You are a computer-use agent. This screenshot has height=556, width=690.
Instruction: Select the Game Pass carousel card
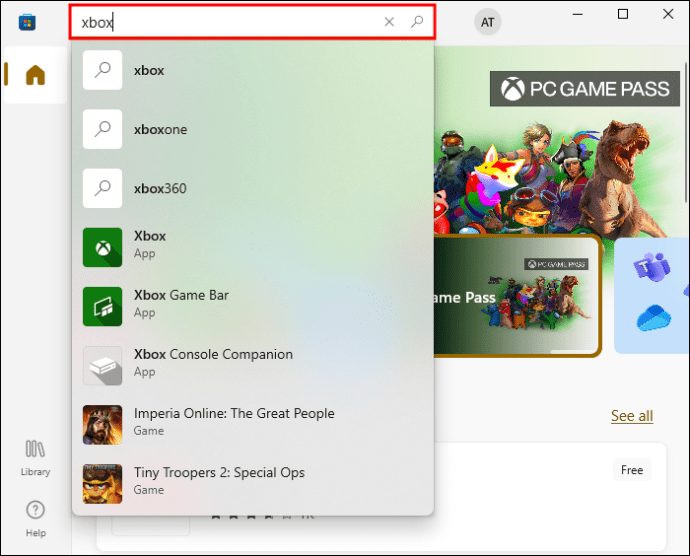tap(518, 296)
